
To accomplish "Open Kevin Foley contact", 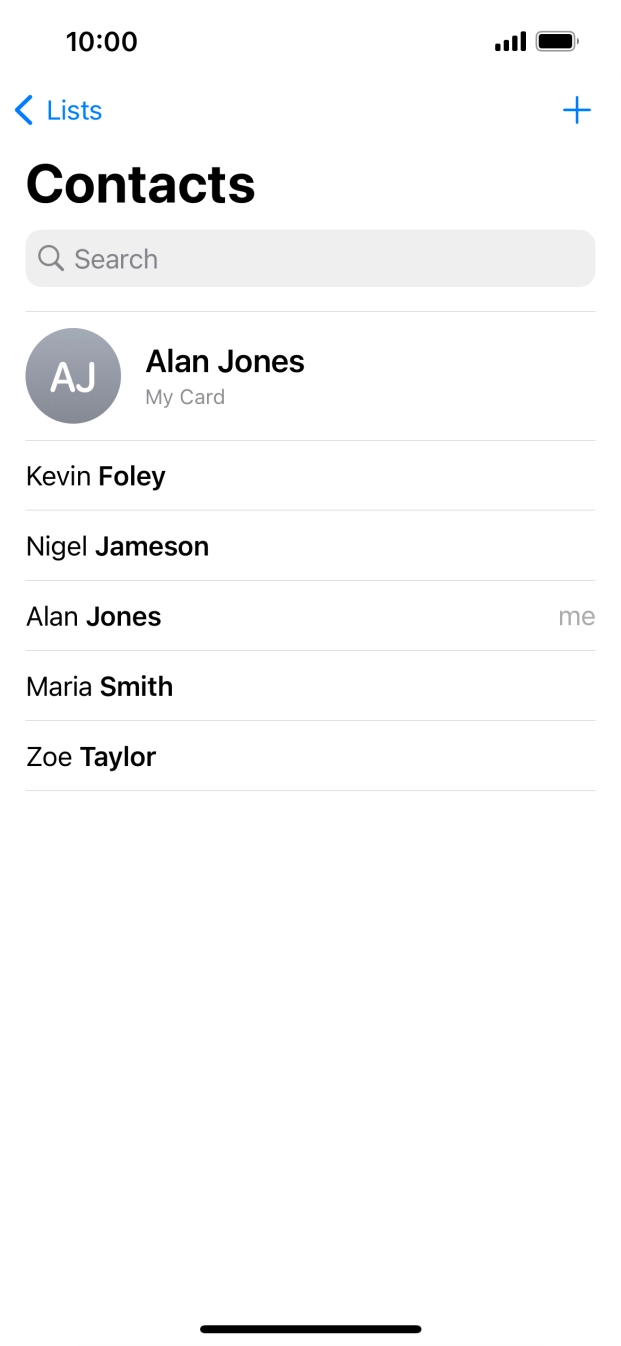I will 96,476.
